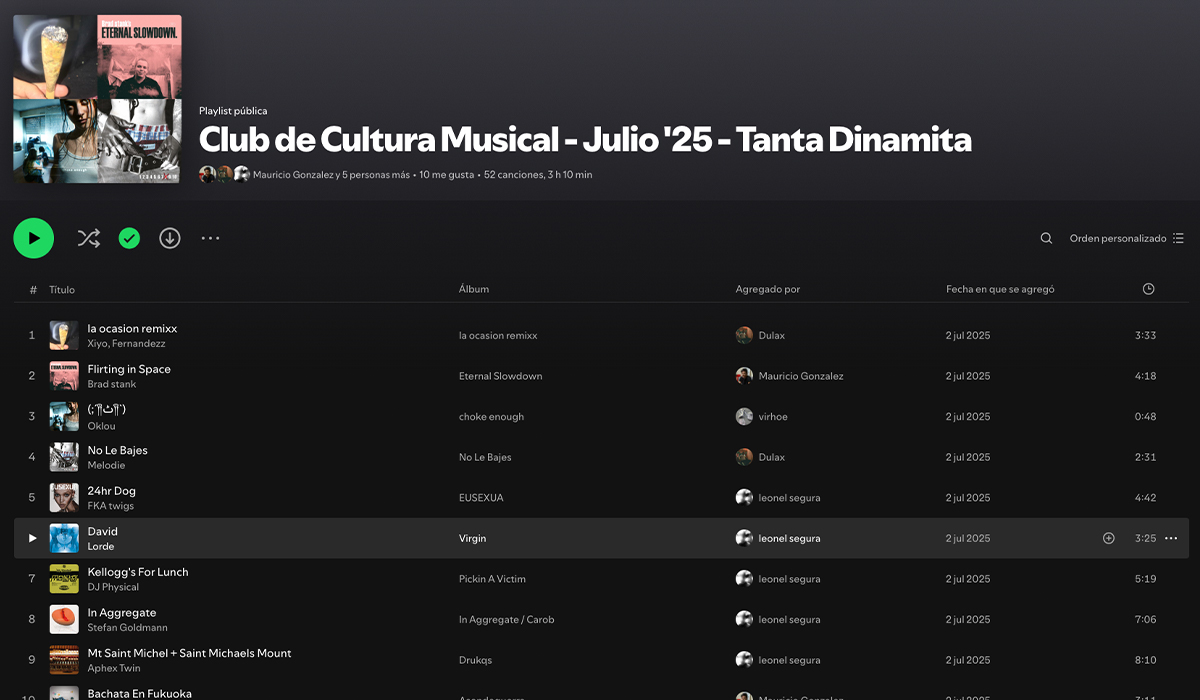Sort by Fecha en que se agregó header
The height and width of the screenshot is (700, 1200).
coord(1000,289)
